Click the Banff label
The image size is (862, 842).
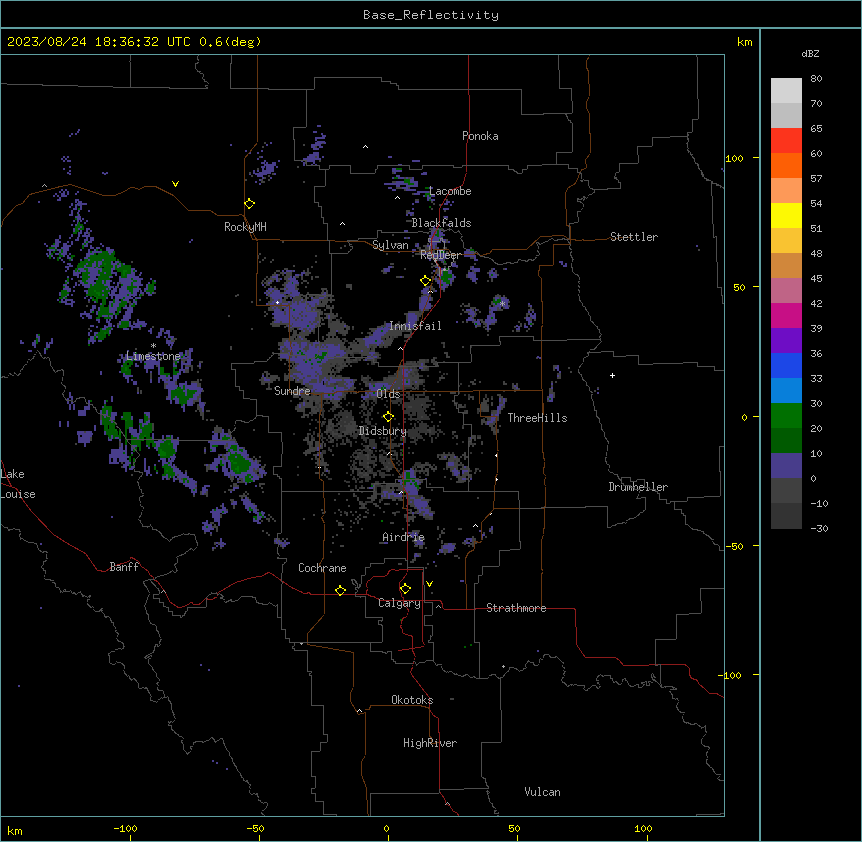click(x=124, y=567)
